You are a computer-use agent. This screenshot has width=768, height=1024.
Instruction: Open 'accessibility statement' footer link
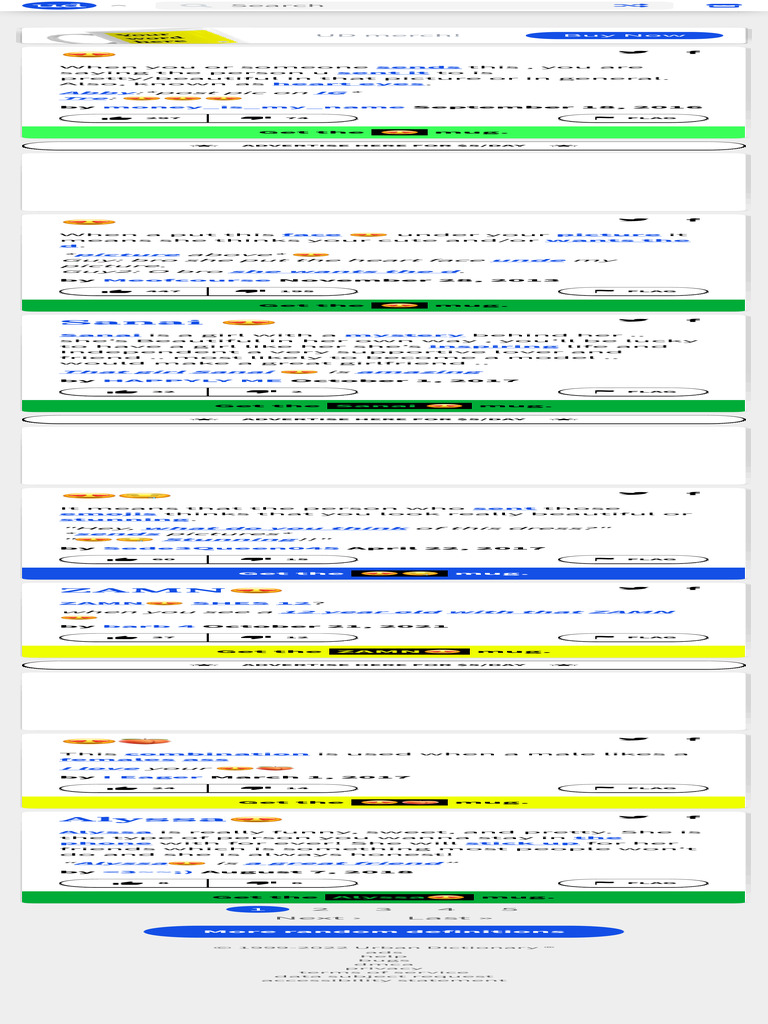[383, 980]
